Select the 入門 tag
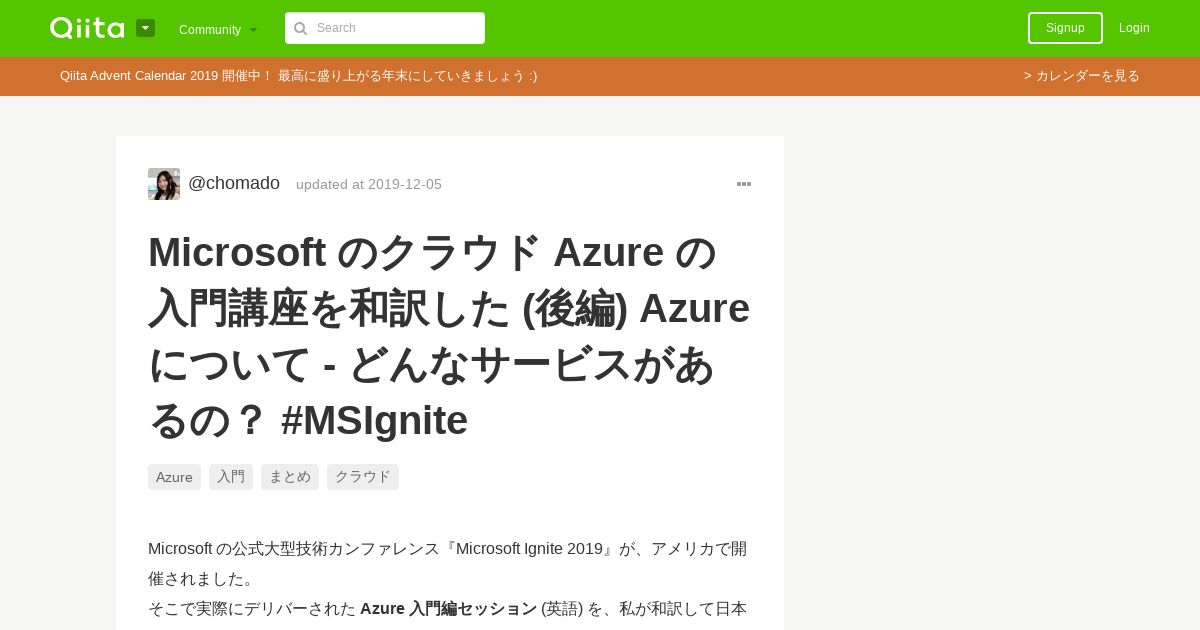 [x=231, y=477]
